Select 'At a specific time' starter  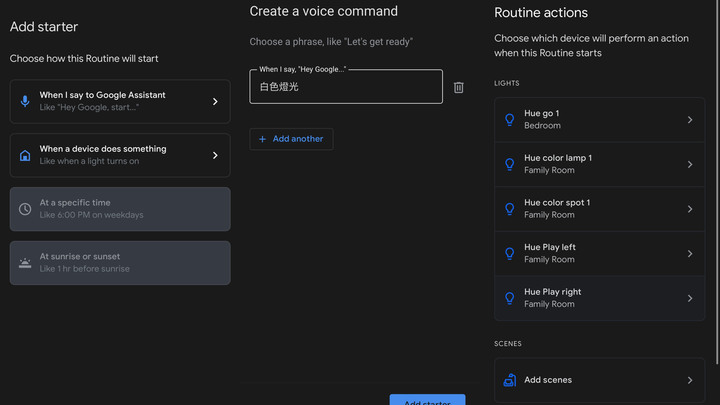(x=120, y=209)
